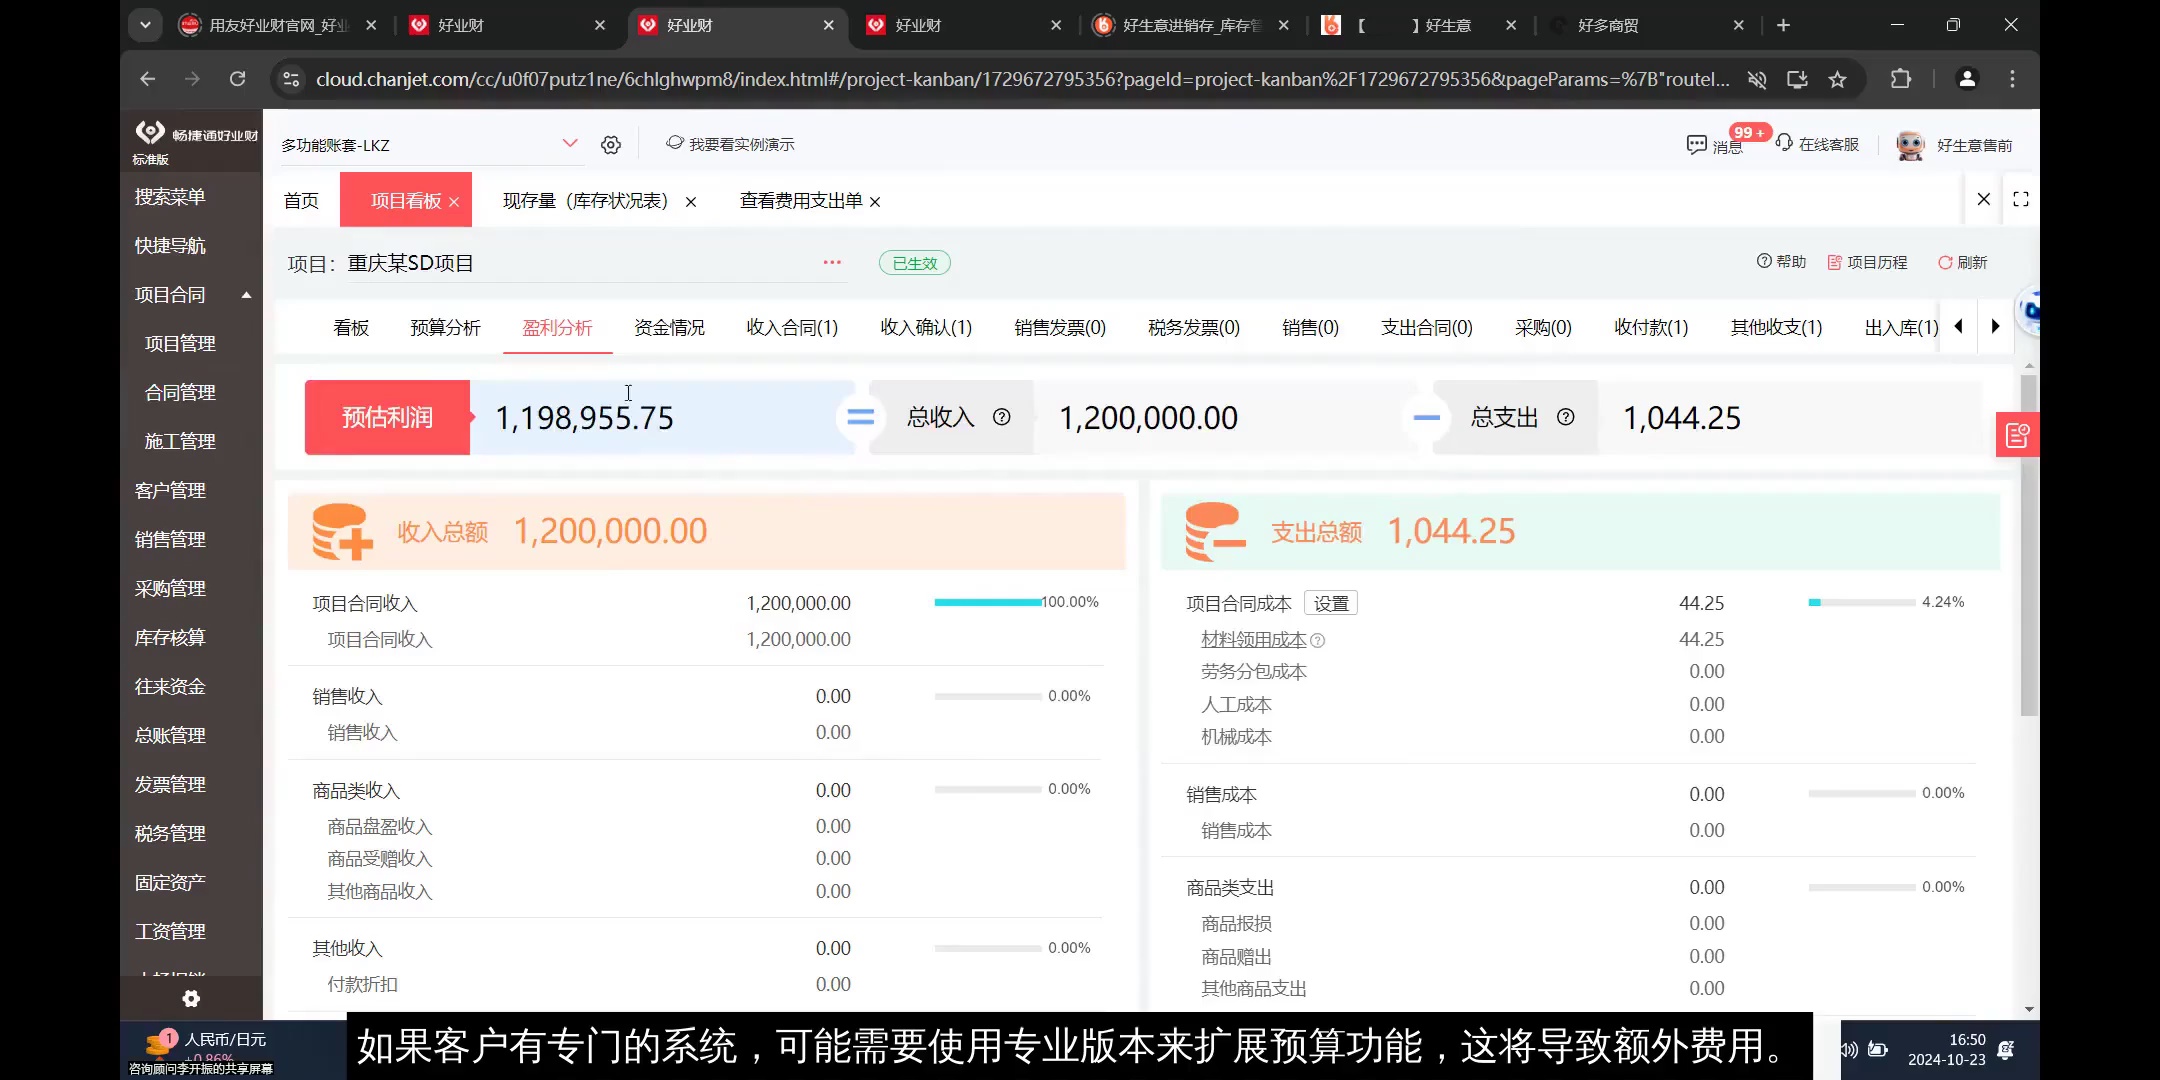Open the 消息 message center icon
This screenshot has height=1080, width=2160.
click(1695, 145)
